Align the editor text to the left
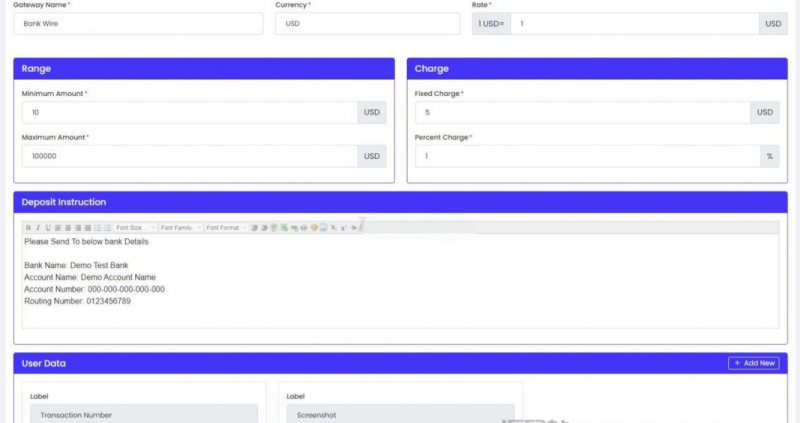The width and height of the screenshot is (800, 423). click(x=57, y=228)
